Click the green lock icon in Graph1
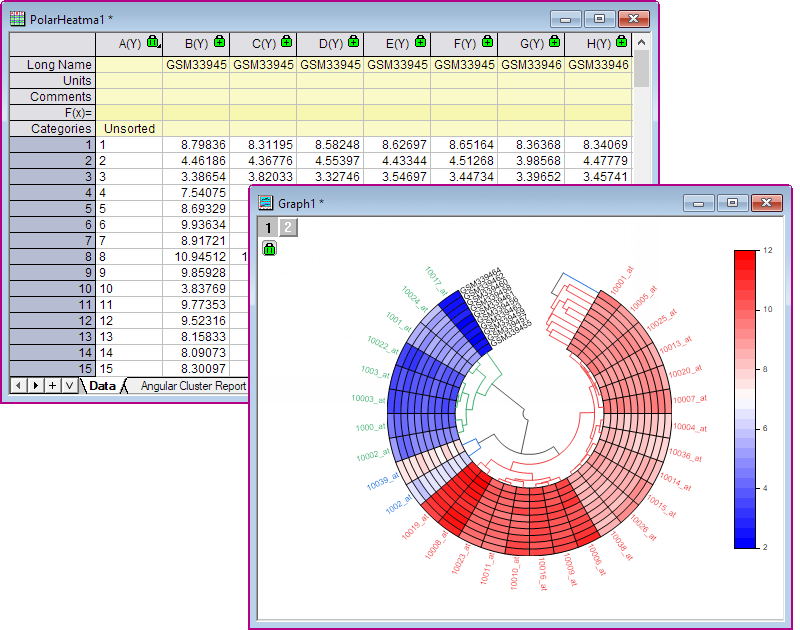800x630 pixels. point(269,248)
